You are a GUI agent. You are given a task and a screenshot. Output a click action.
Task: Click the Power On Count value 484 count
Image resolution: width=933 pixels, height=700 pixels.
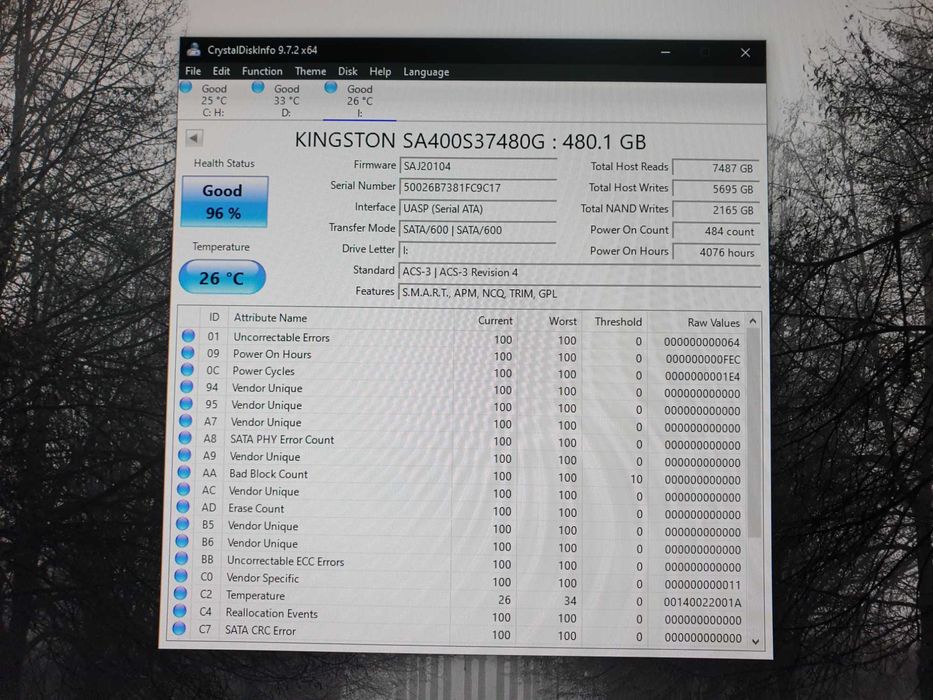coord(716,231)
